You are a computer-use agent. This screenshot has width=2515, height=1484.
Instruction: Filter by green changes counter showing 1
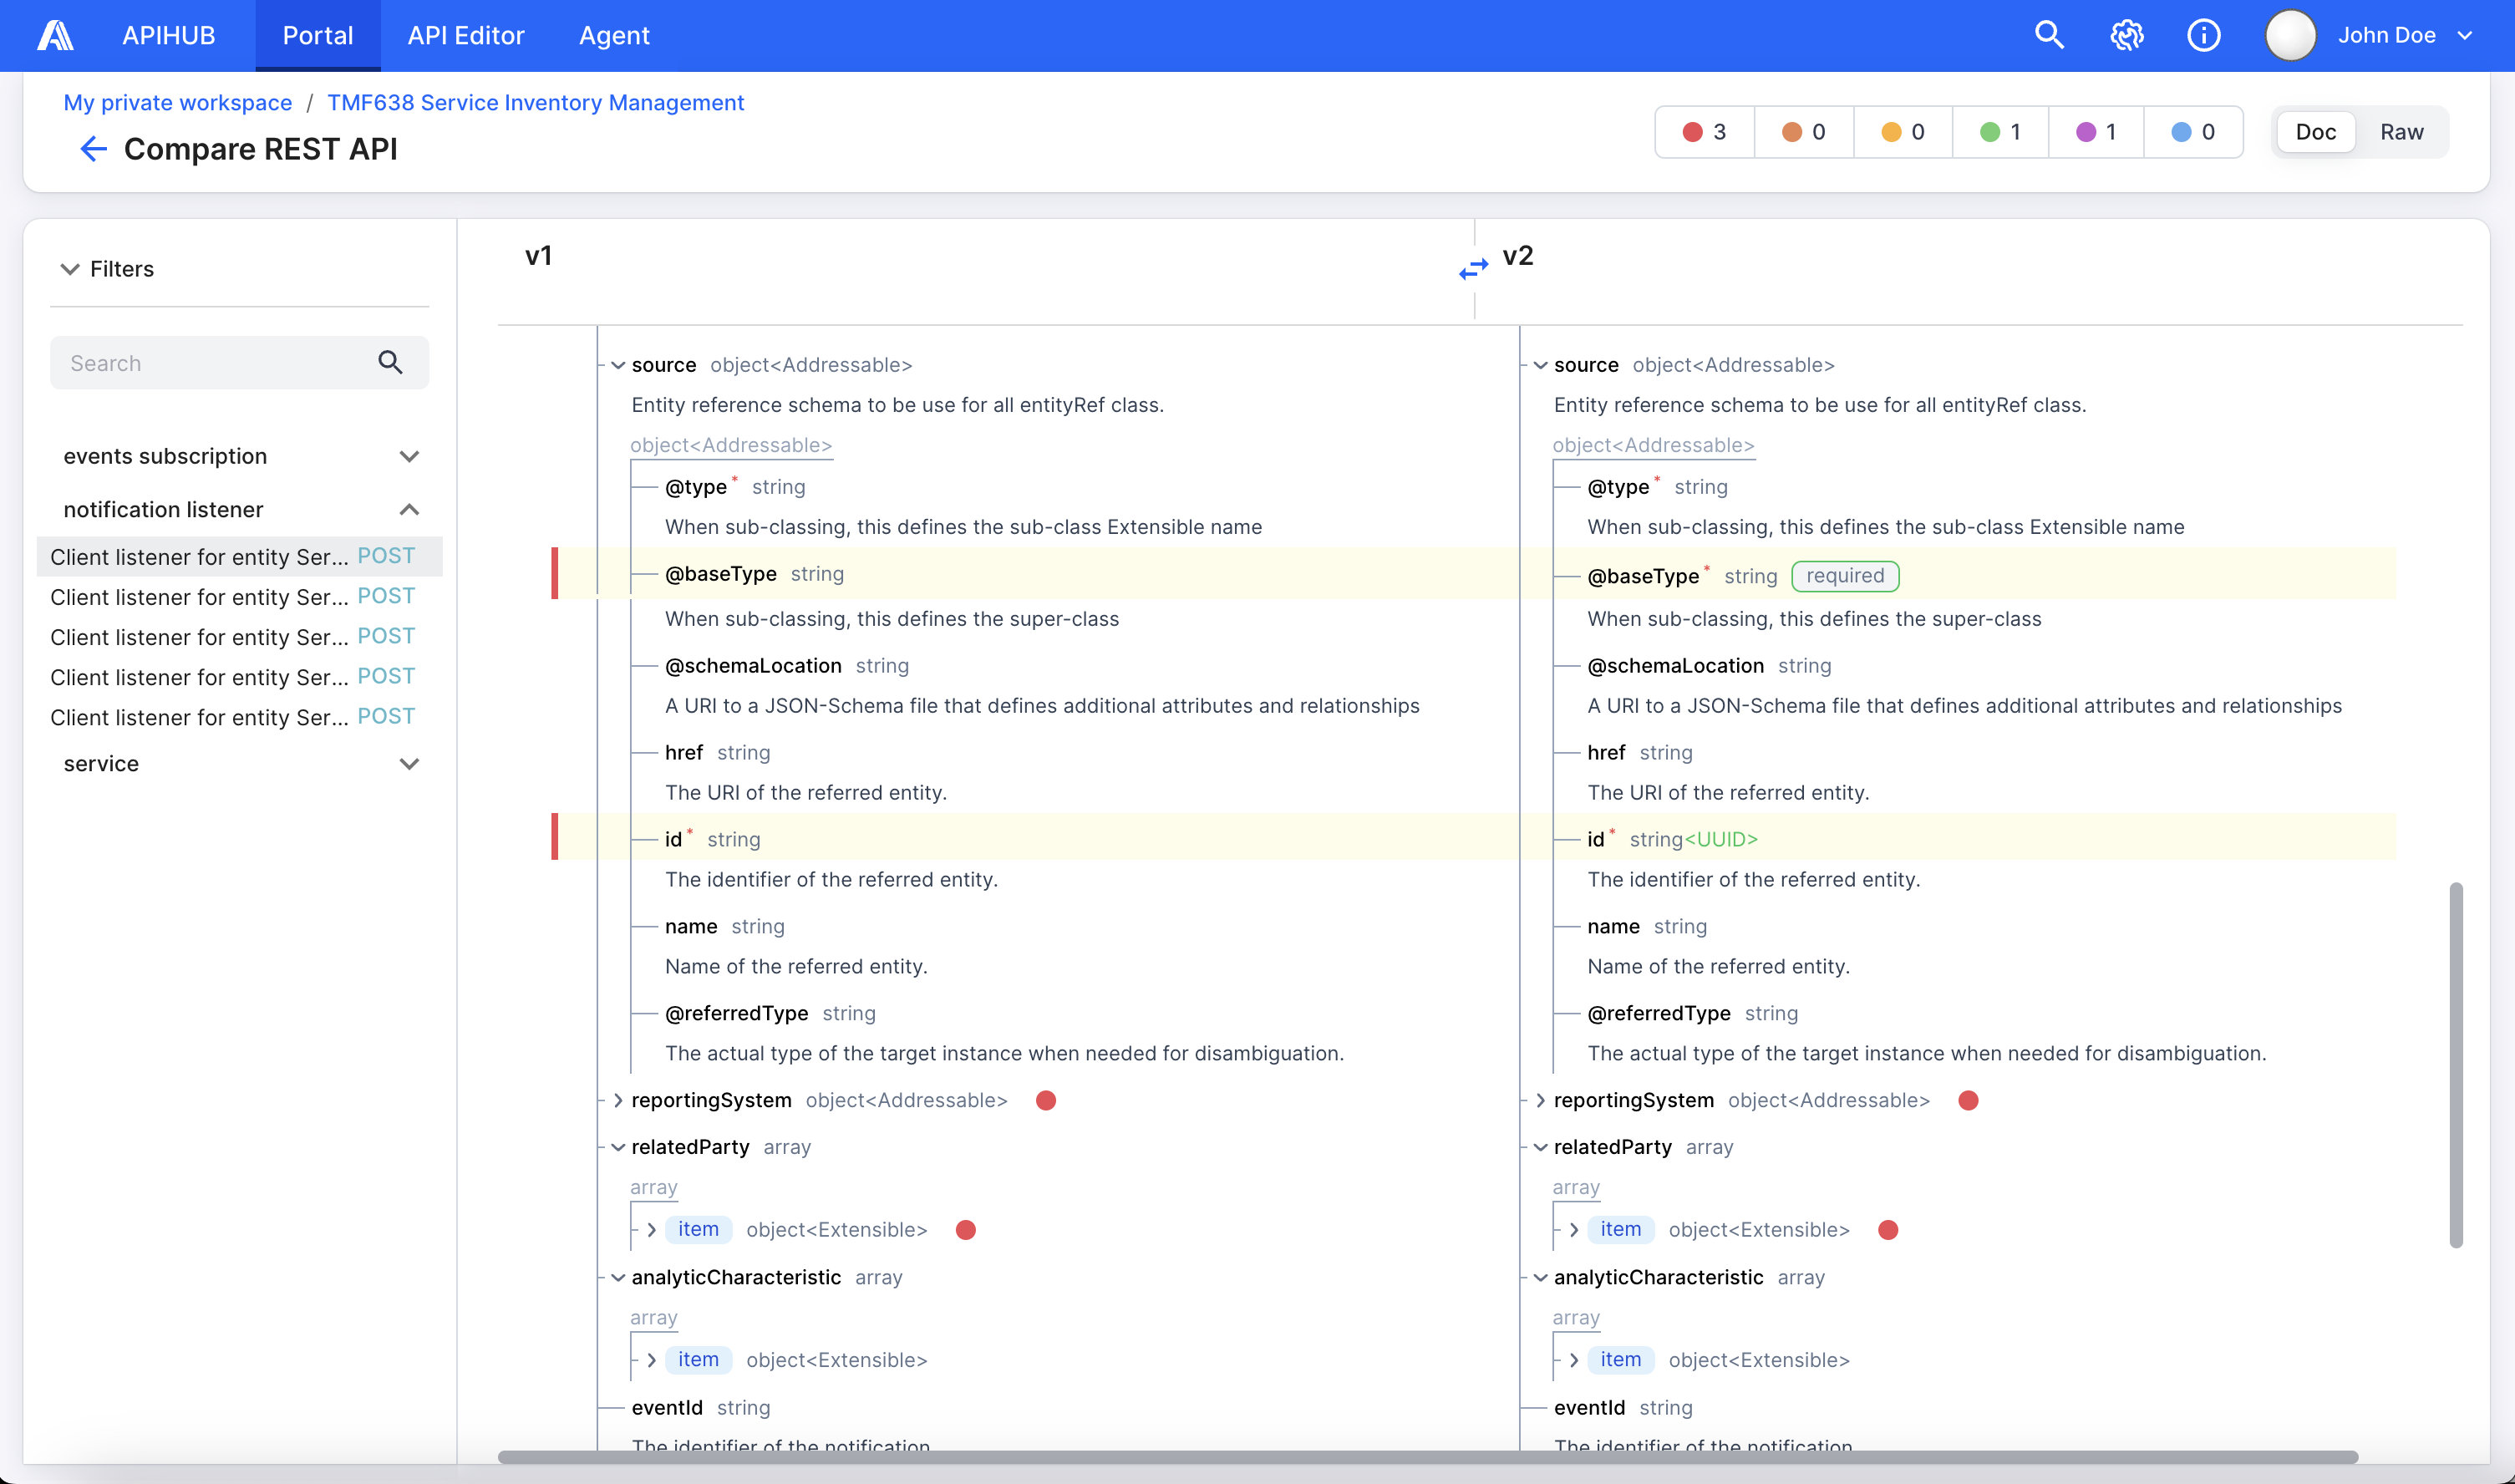[2000, 132]
